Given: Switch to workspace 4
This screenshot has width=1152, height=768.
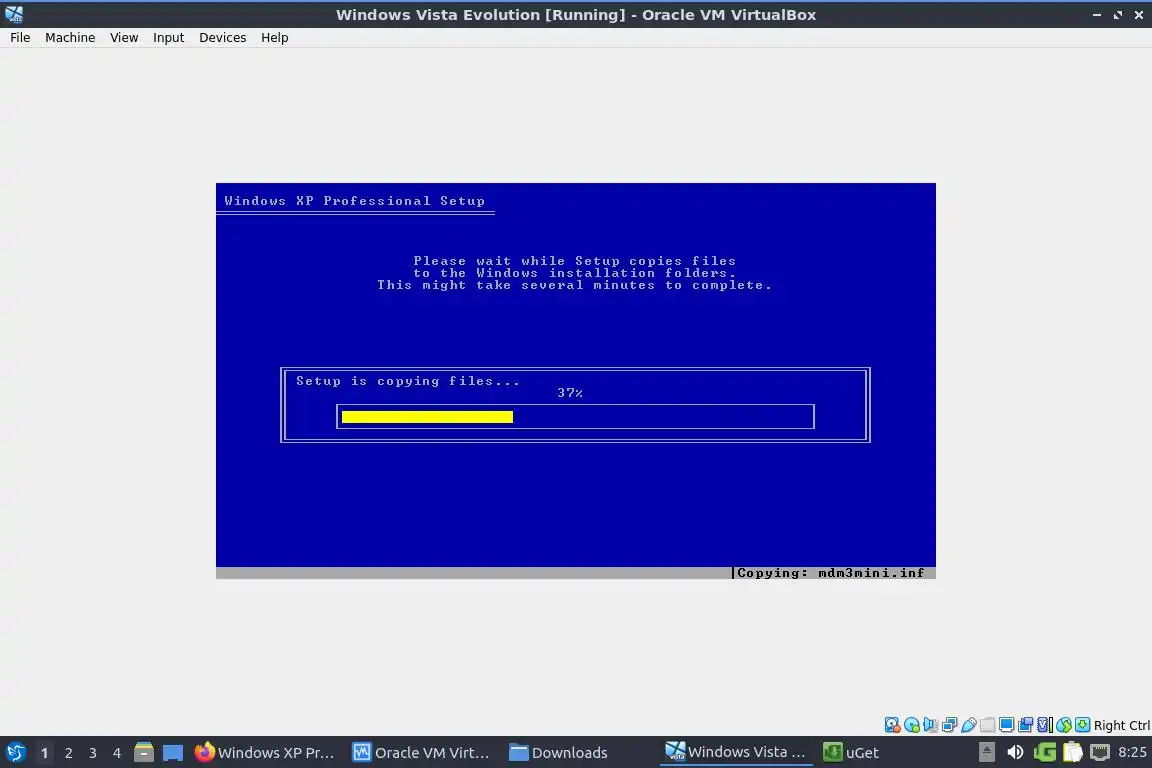Looking at the screenshot, I should 117,753.
